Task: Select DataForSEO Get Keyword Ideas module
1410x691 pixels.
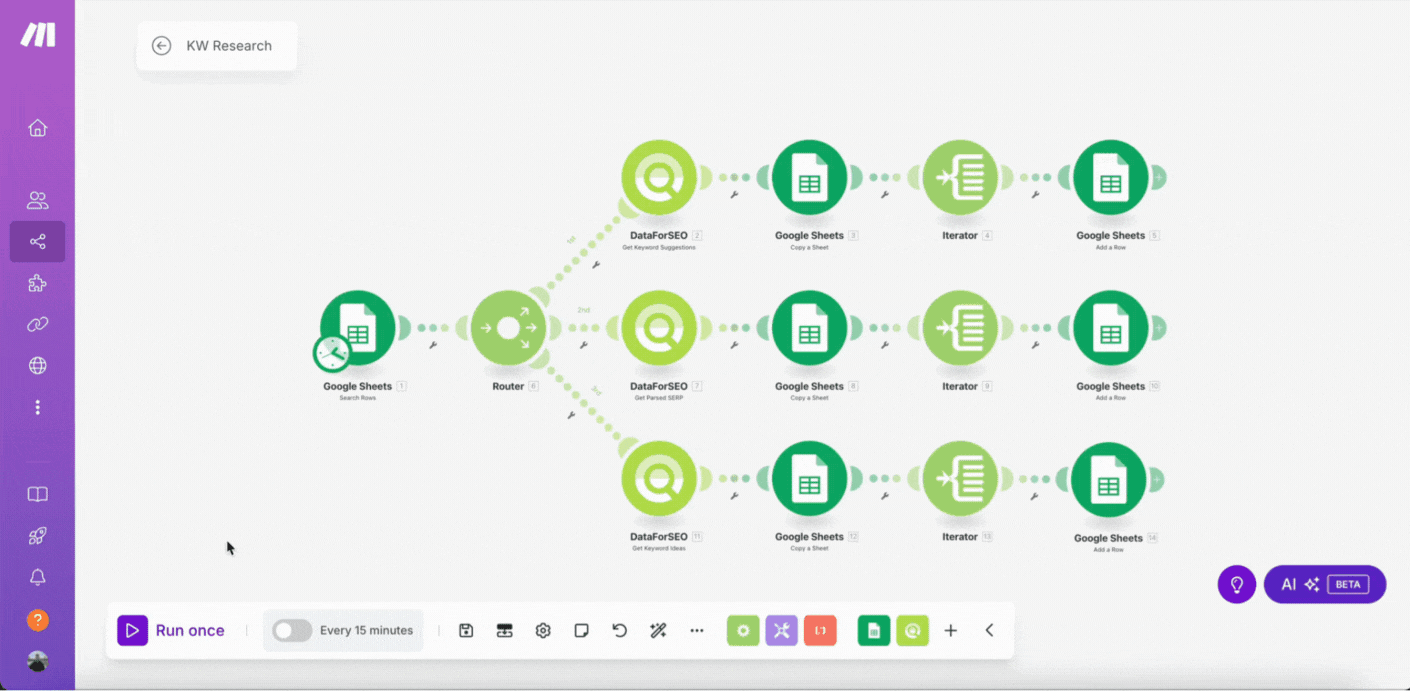Action: pos(659,480)
